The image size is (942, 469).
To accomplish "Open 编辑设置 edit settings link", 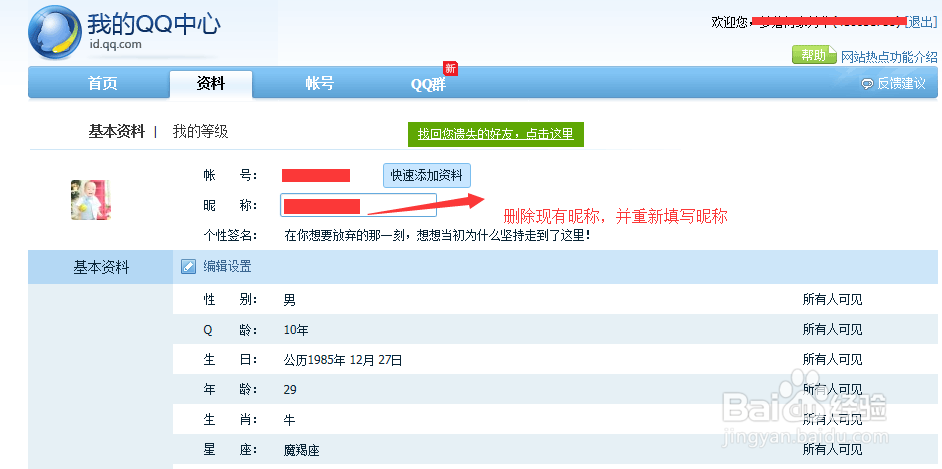I will click(227, 267).
